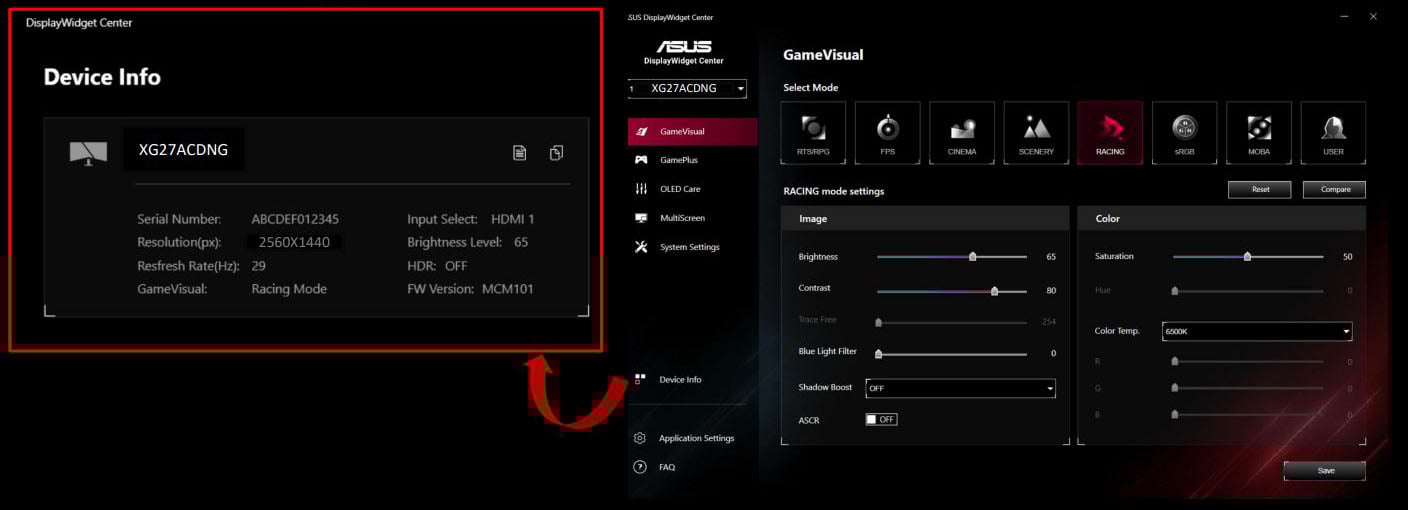Click the Input Select HDMI 1 value

513,219
